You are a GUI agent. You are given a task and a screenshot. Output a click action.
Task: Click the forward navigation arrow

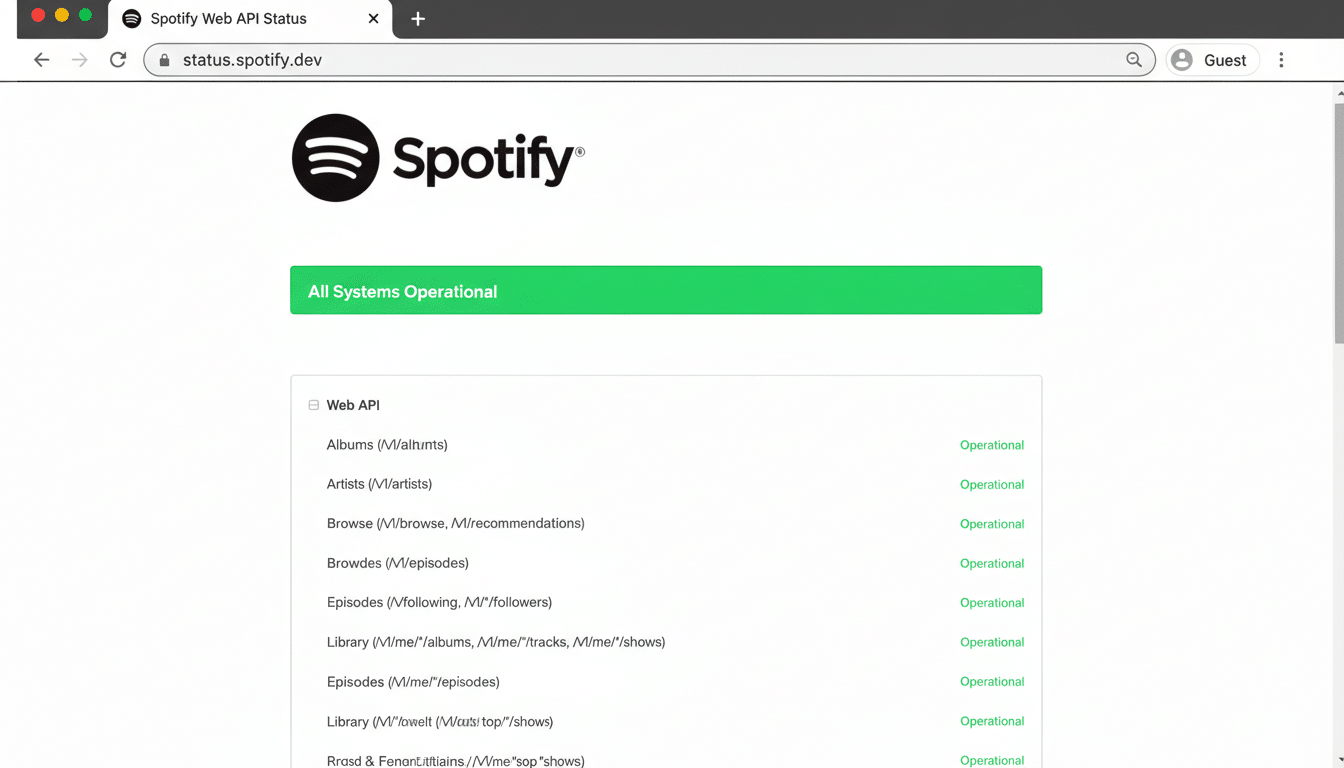(79, 59)
